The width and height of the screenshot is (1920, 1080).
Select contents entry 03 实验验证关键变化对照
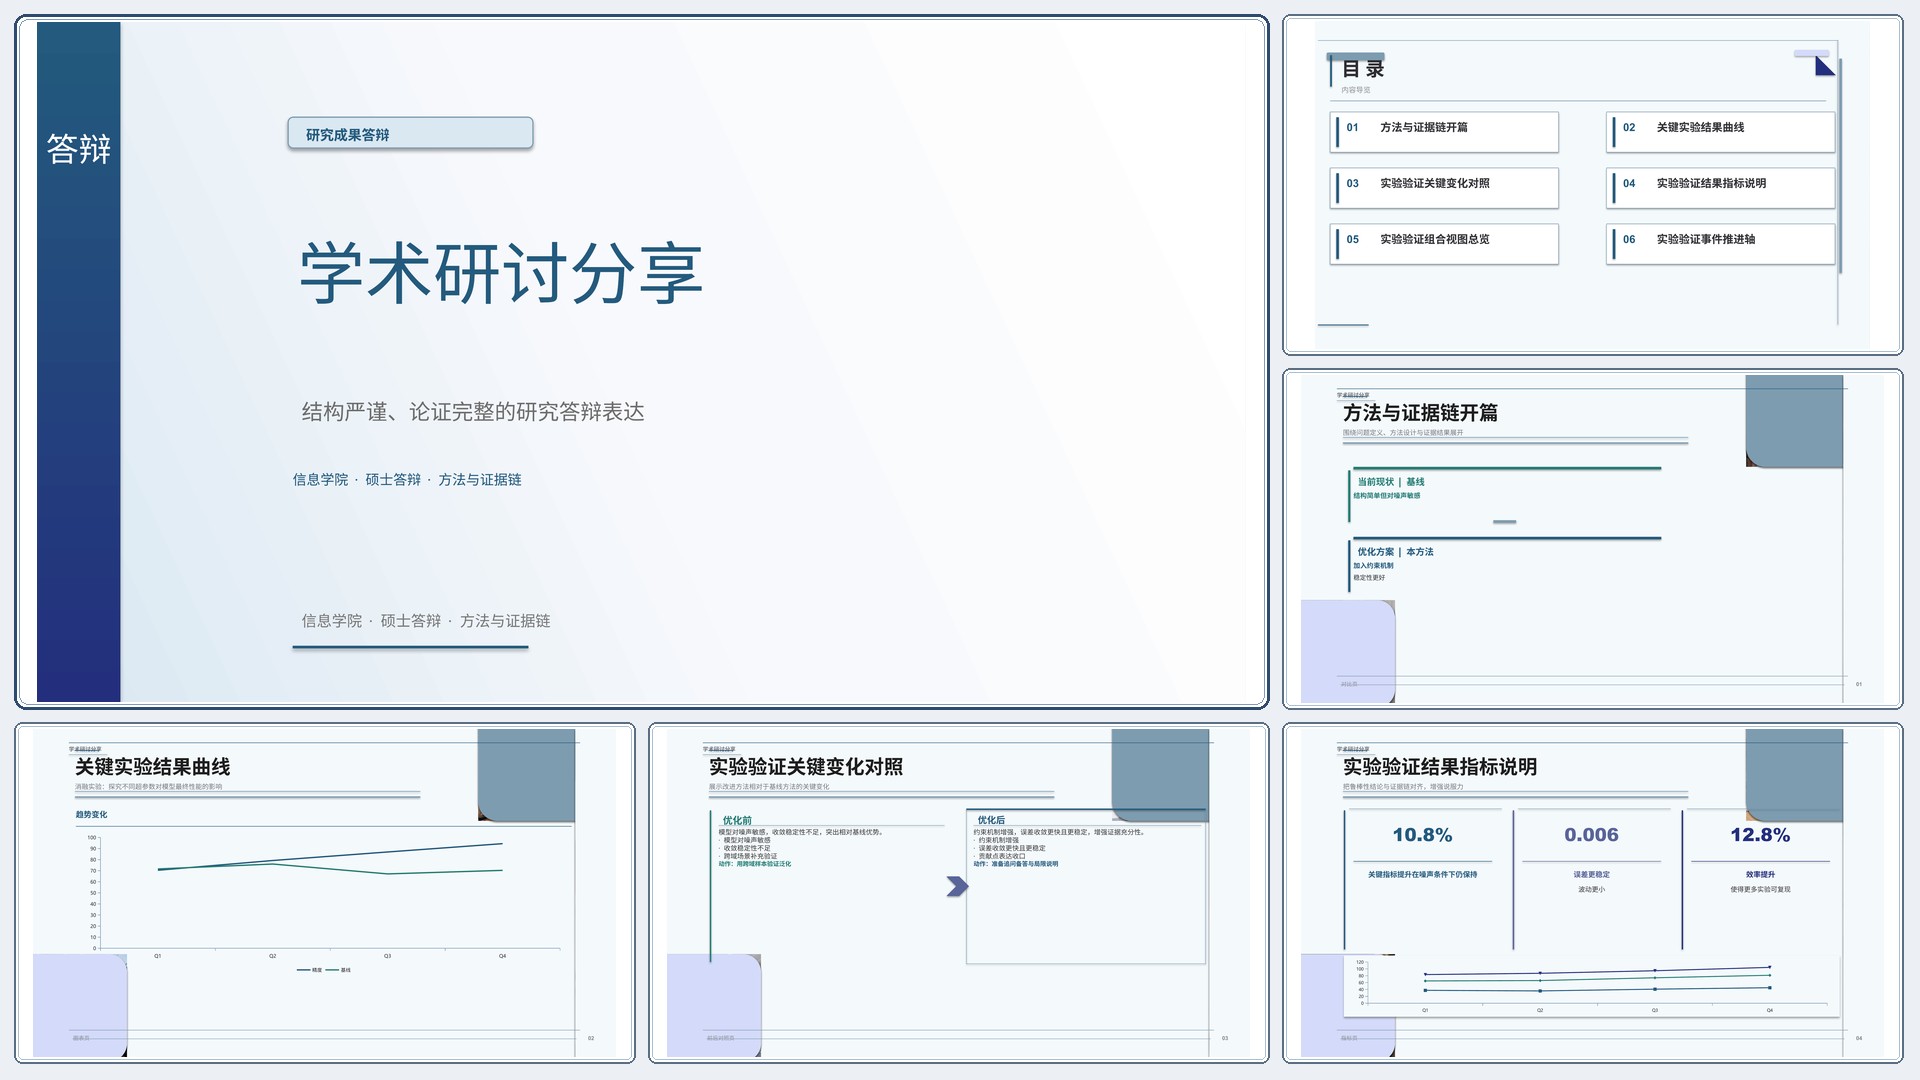point(1444,188)
